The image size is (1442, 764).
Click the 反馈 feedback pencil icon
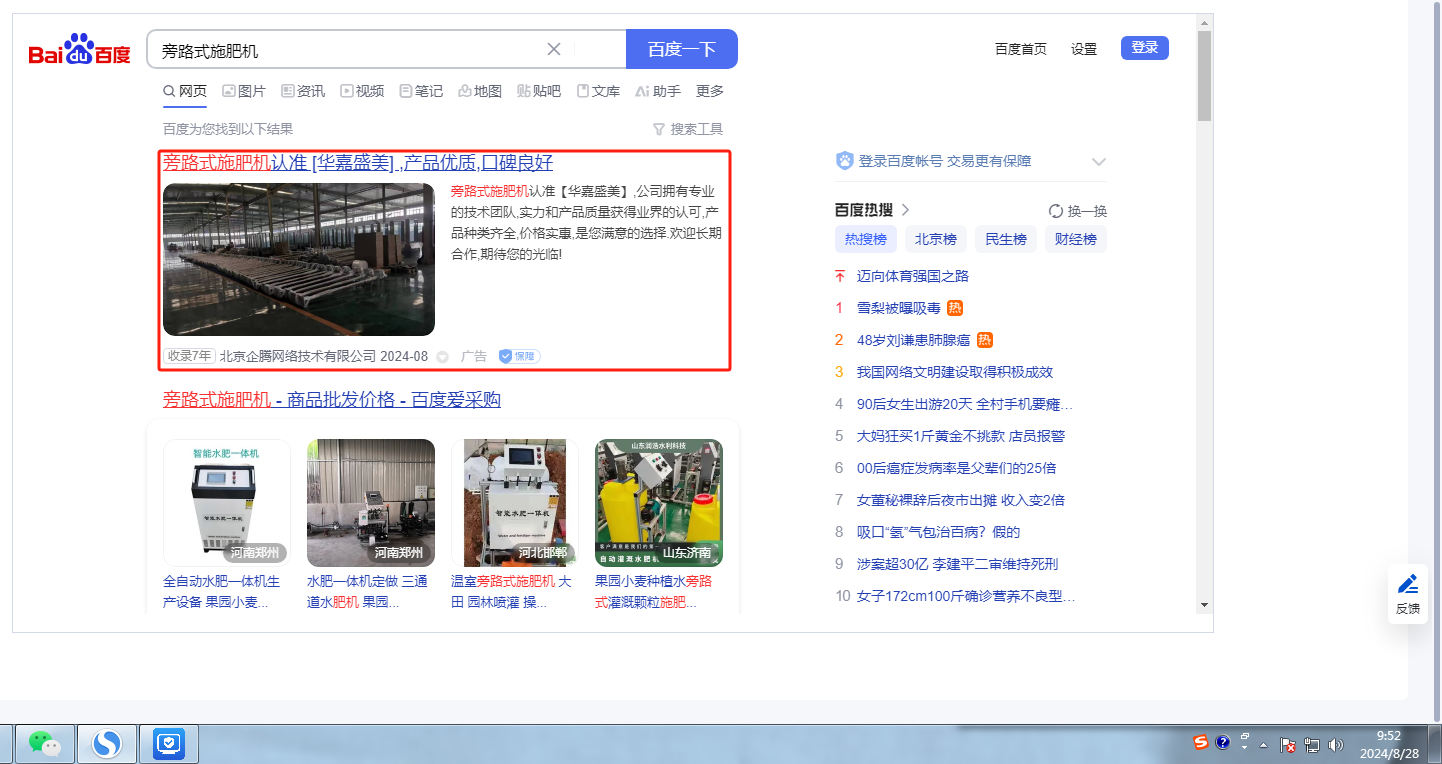pos(1408,584)
